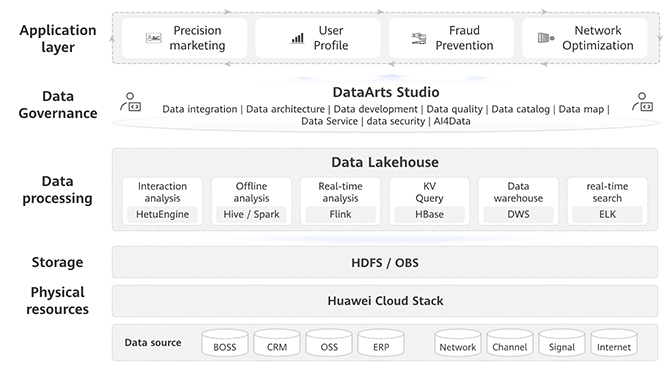Click the Physical resources label
The width and height of the screenshot is (670, 373).
tap(57, 301)
